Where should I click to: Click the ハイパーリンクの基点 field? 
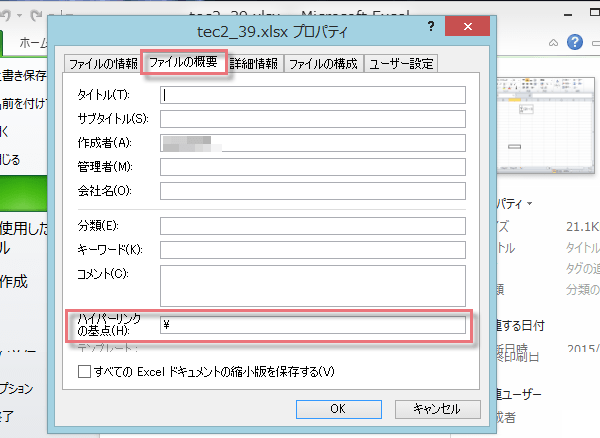[x=313, y=325]
